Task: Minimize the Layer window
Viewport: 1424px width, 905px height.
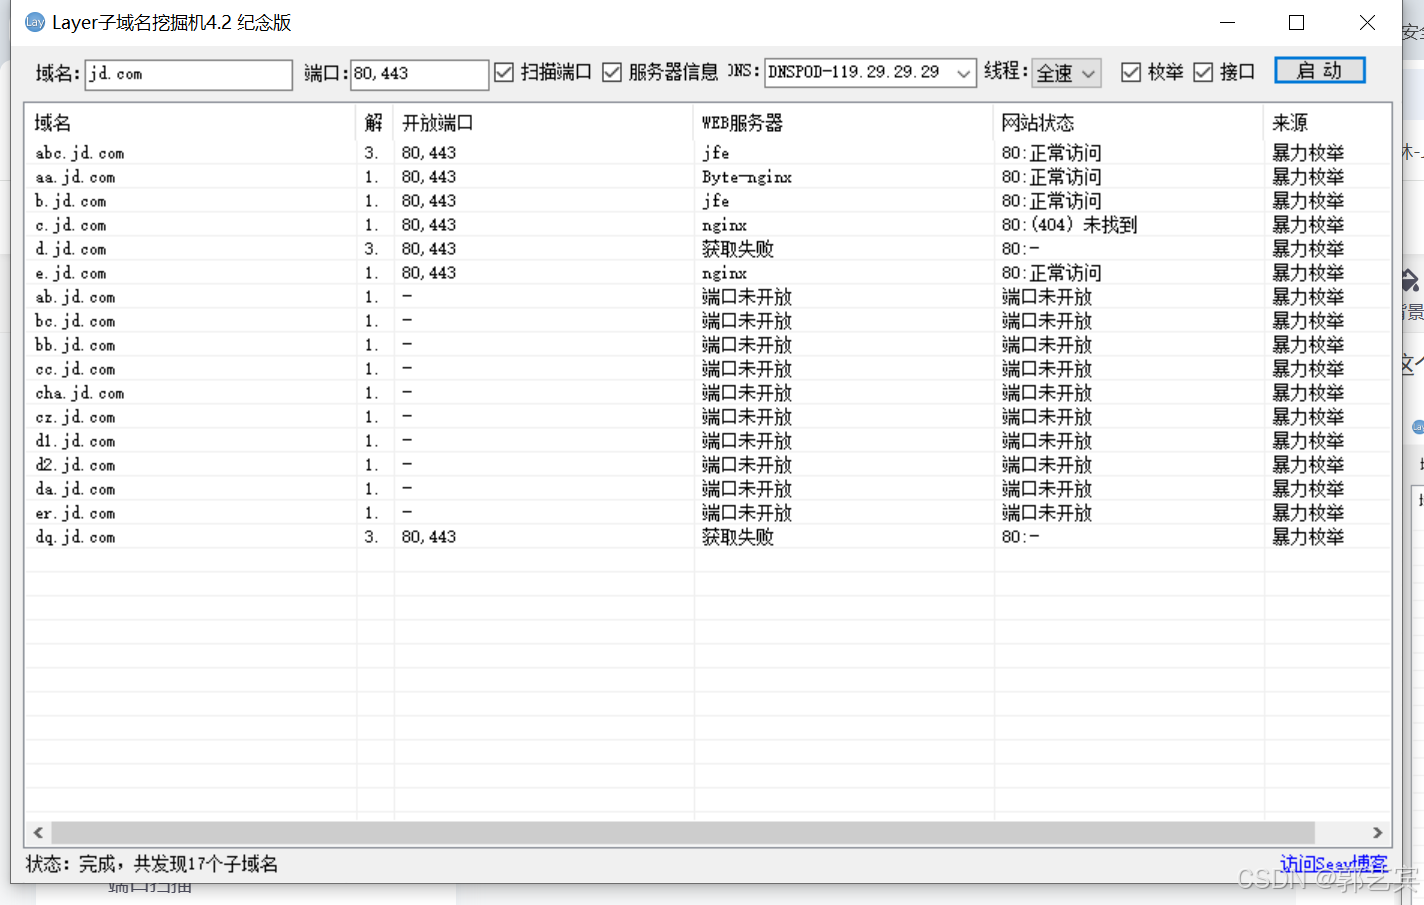Action: point(1228,22)
